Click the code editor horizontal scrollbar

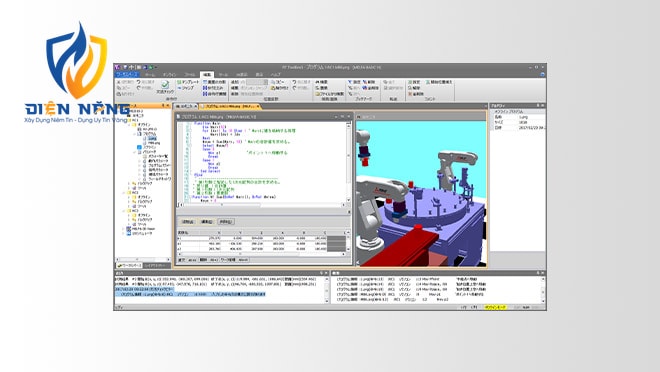pyautogui.click(x=263, y=205)
